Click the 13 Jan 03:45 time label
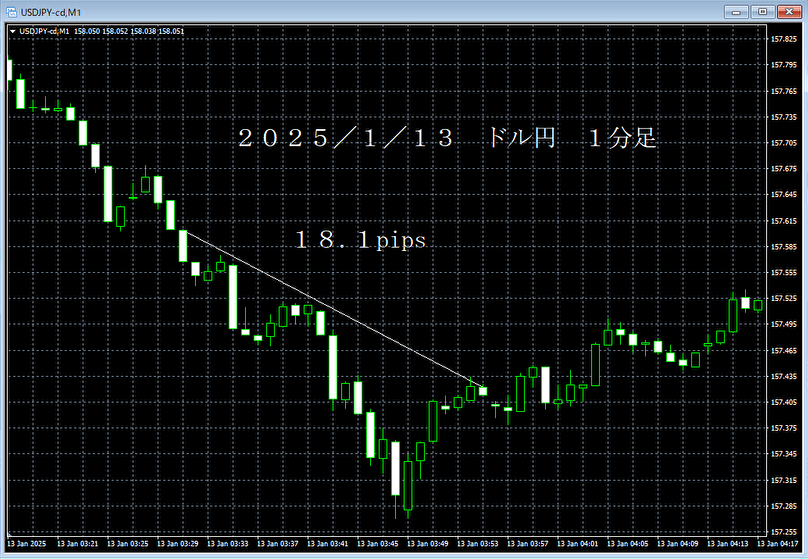The width and height of the screenshot is (808, 559). (x=377, y=544)
